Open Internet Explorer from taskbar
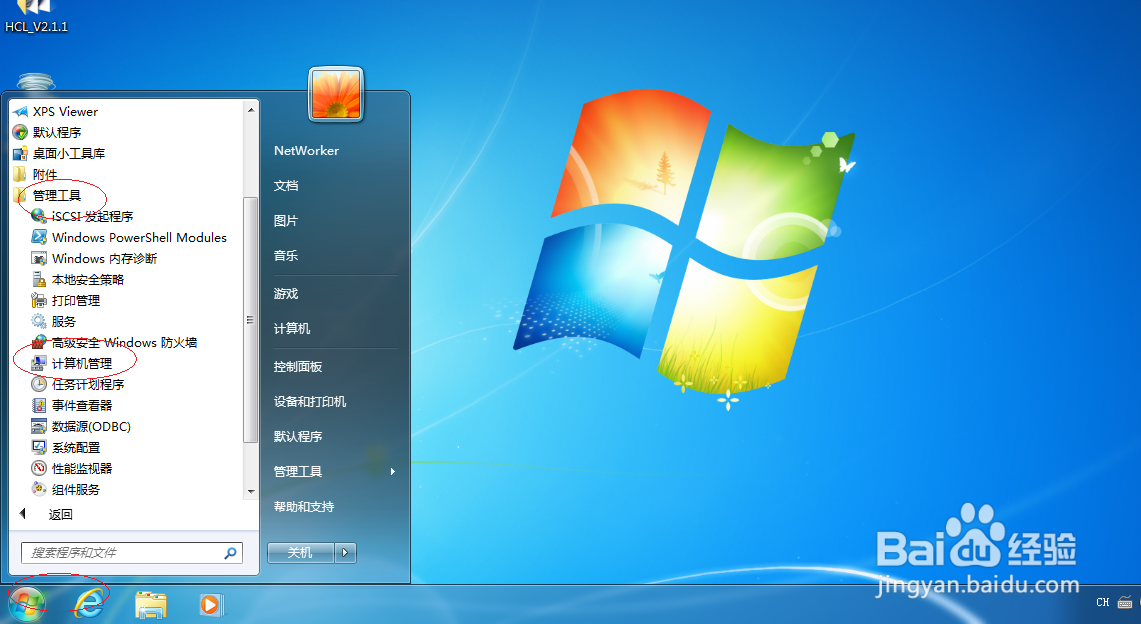Viewport: 1141px width, 624px height. tap(89, 604)
